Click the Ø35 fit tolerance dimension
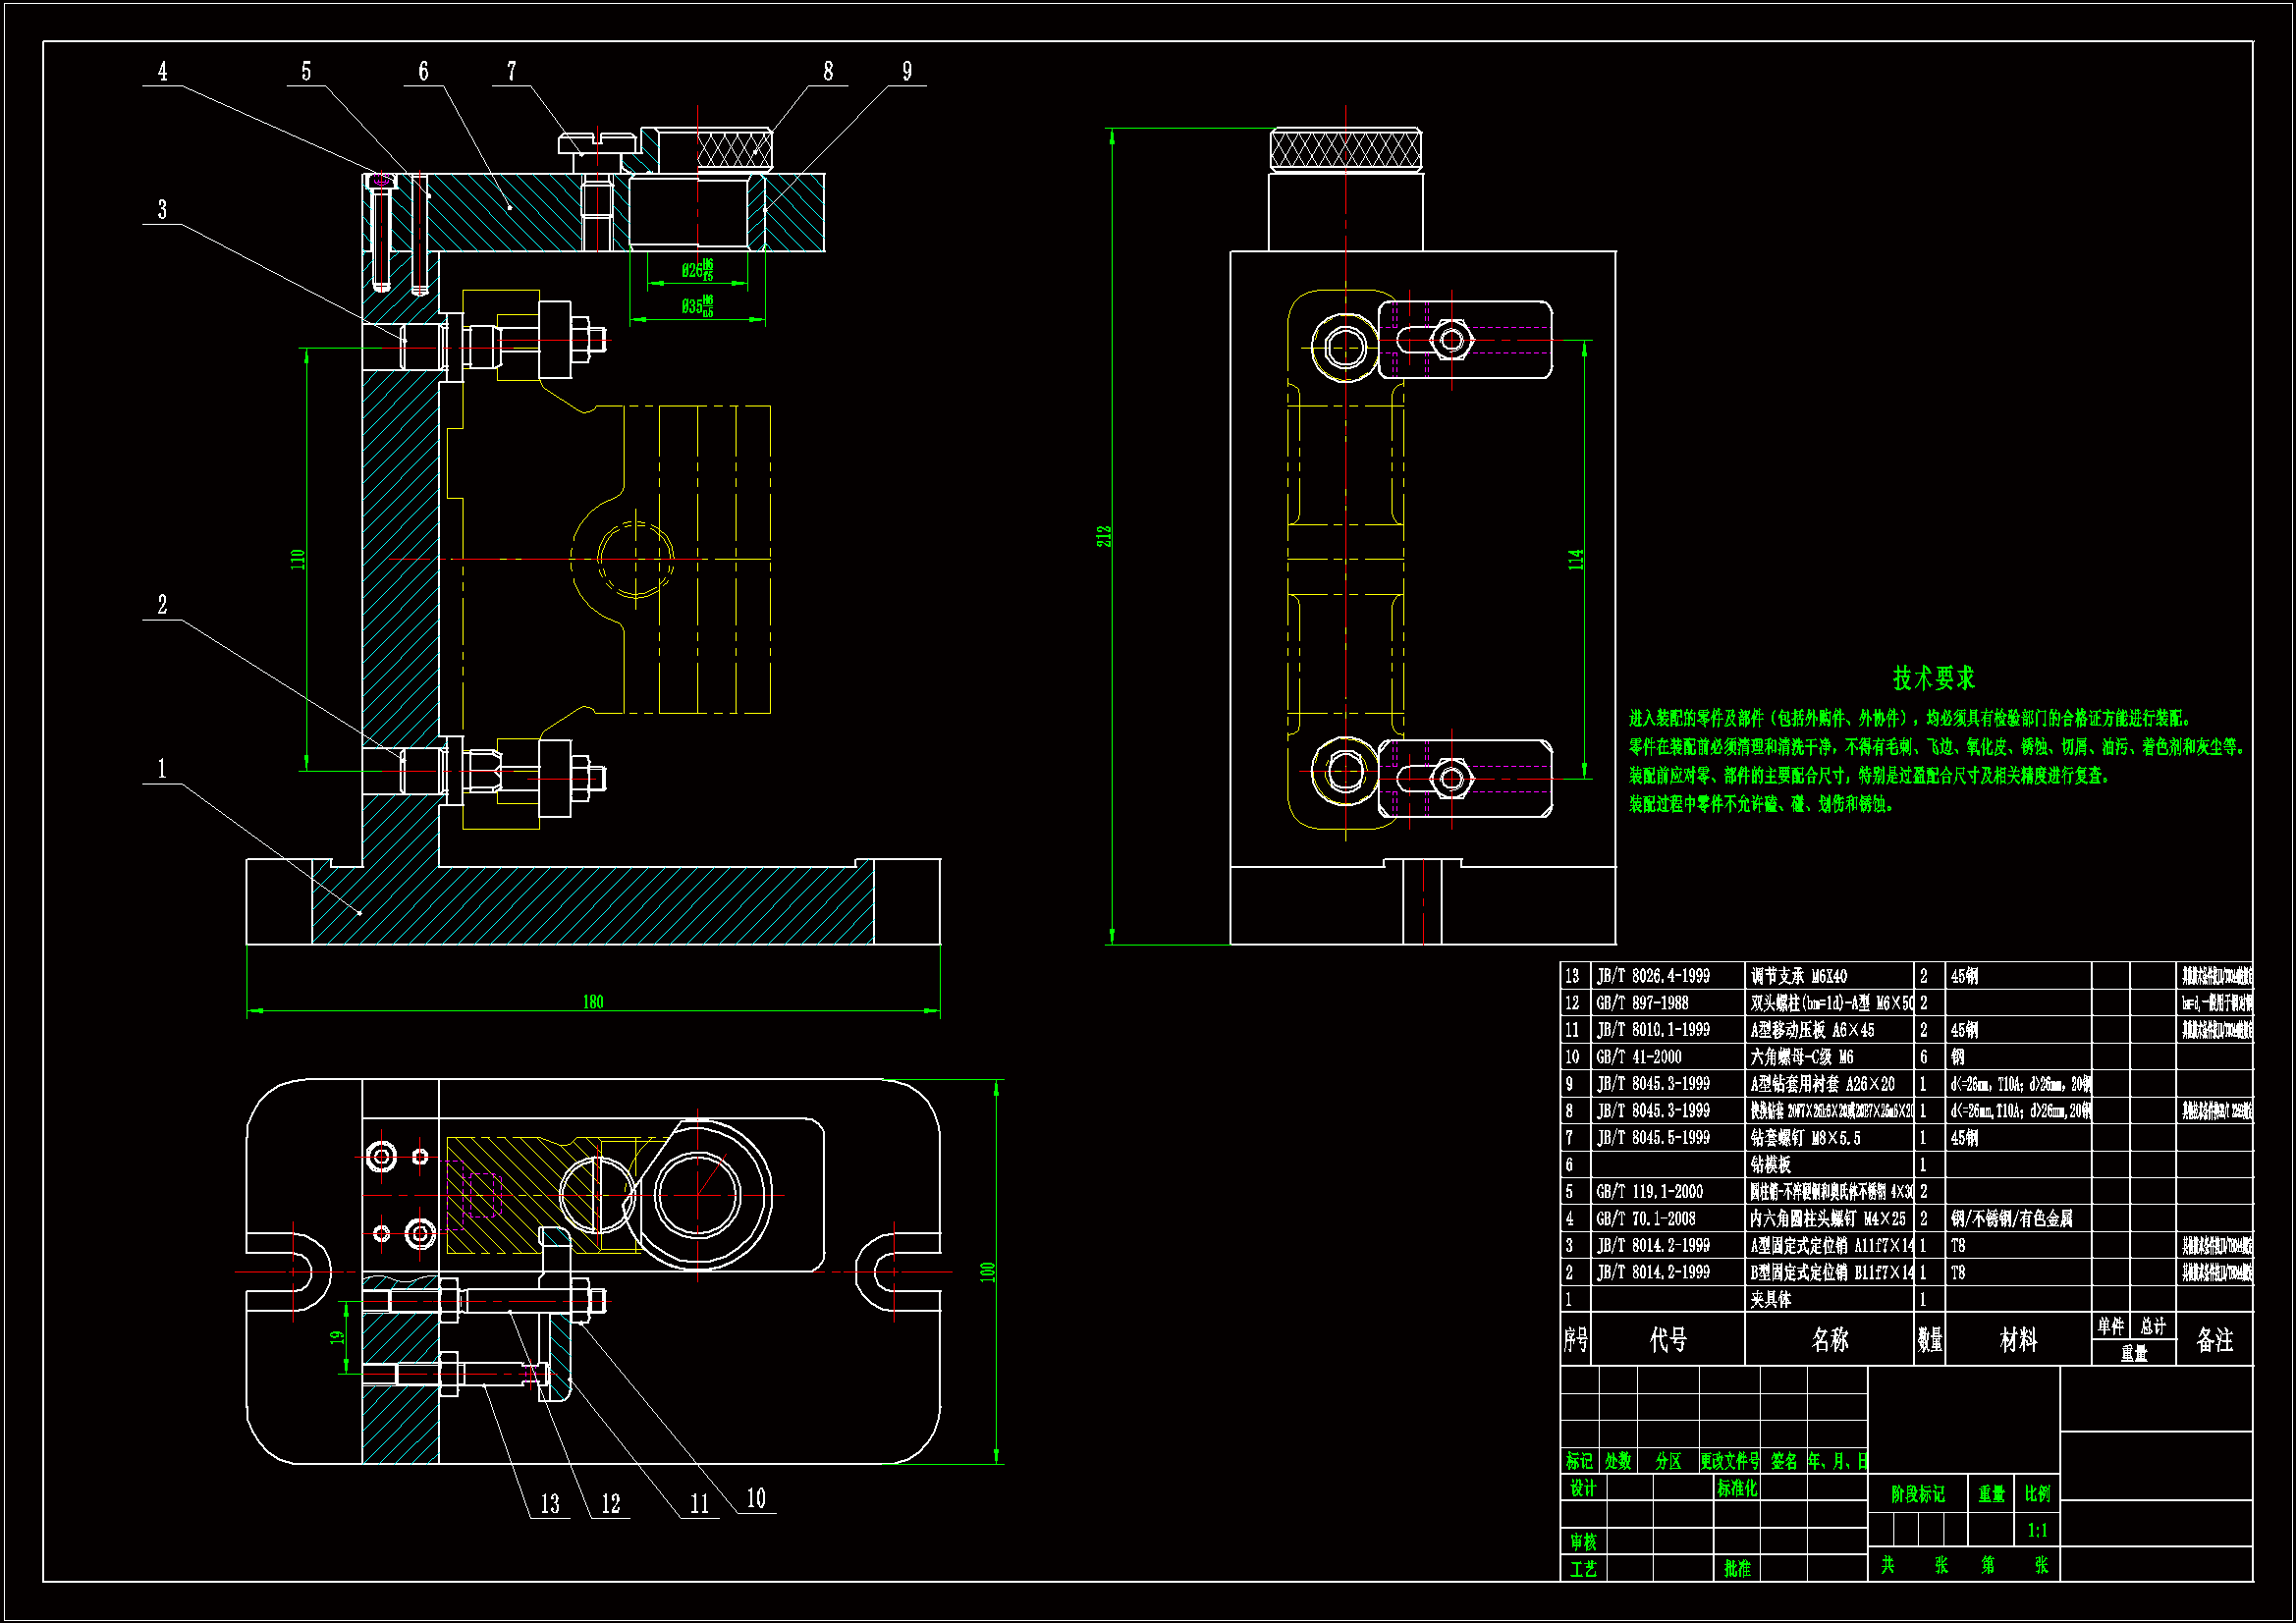2296x1623 pixels. click(698, 305)
